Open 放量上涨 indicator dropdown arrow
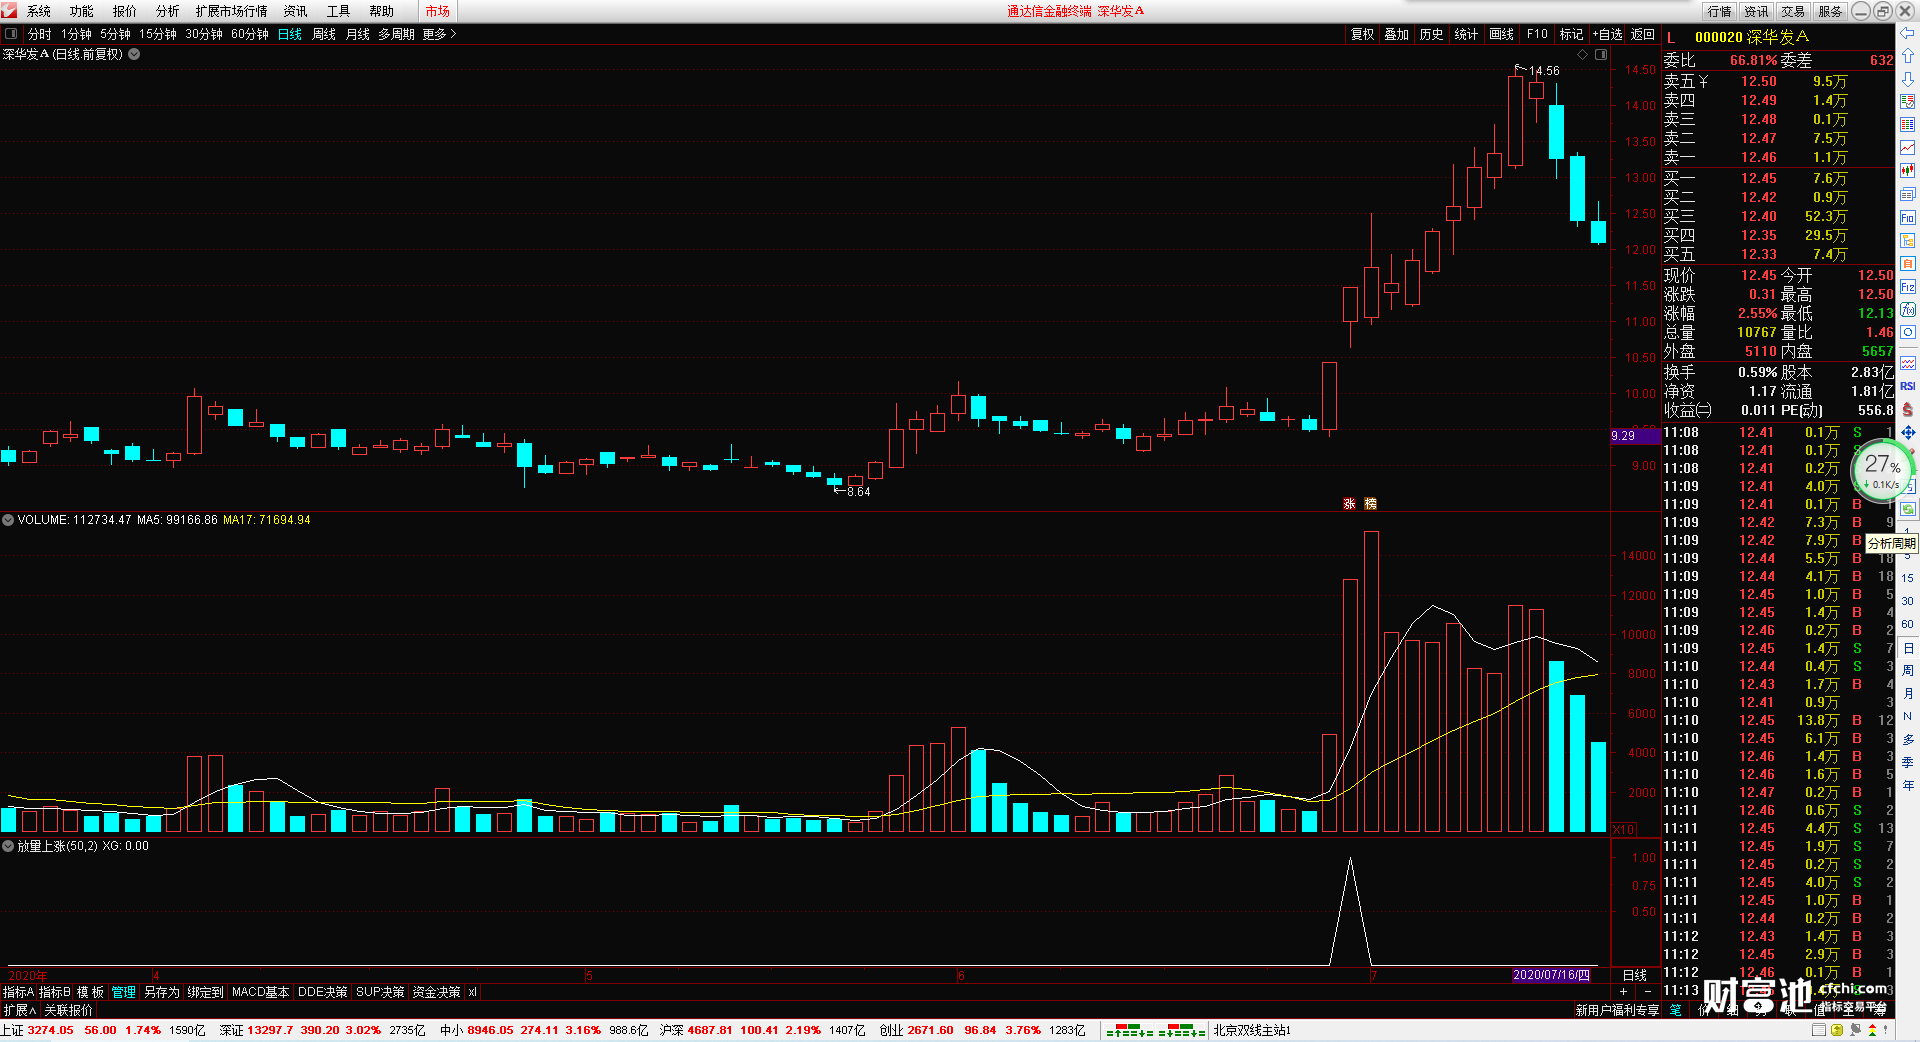Viewport: 1920px width, 1042px height. (8, 846)
